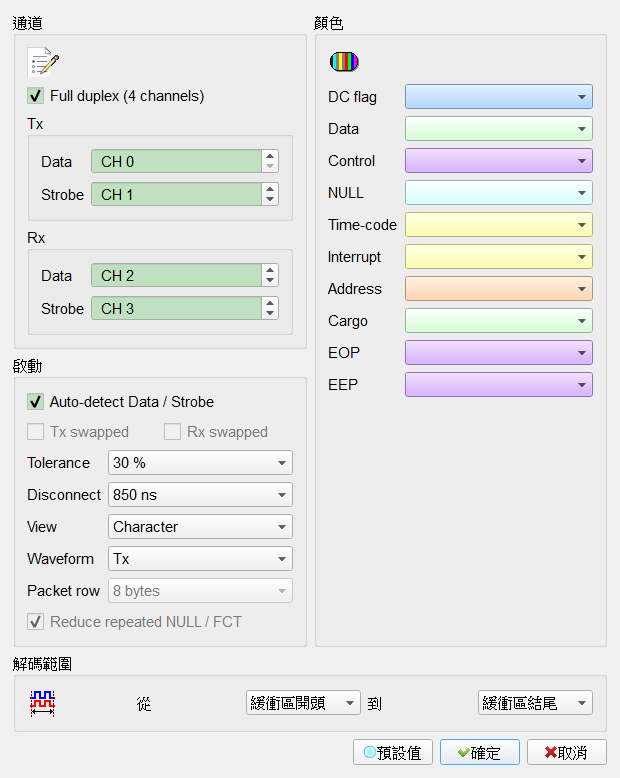The image size is (620, 778).
Task: Click the Rx Data CH 2 field
Action: (177, 275)
